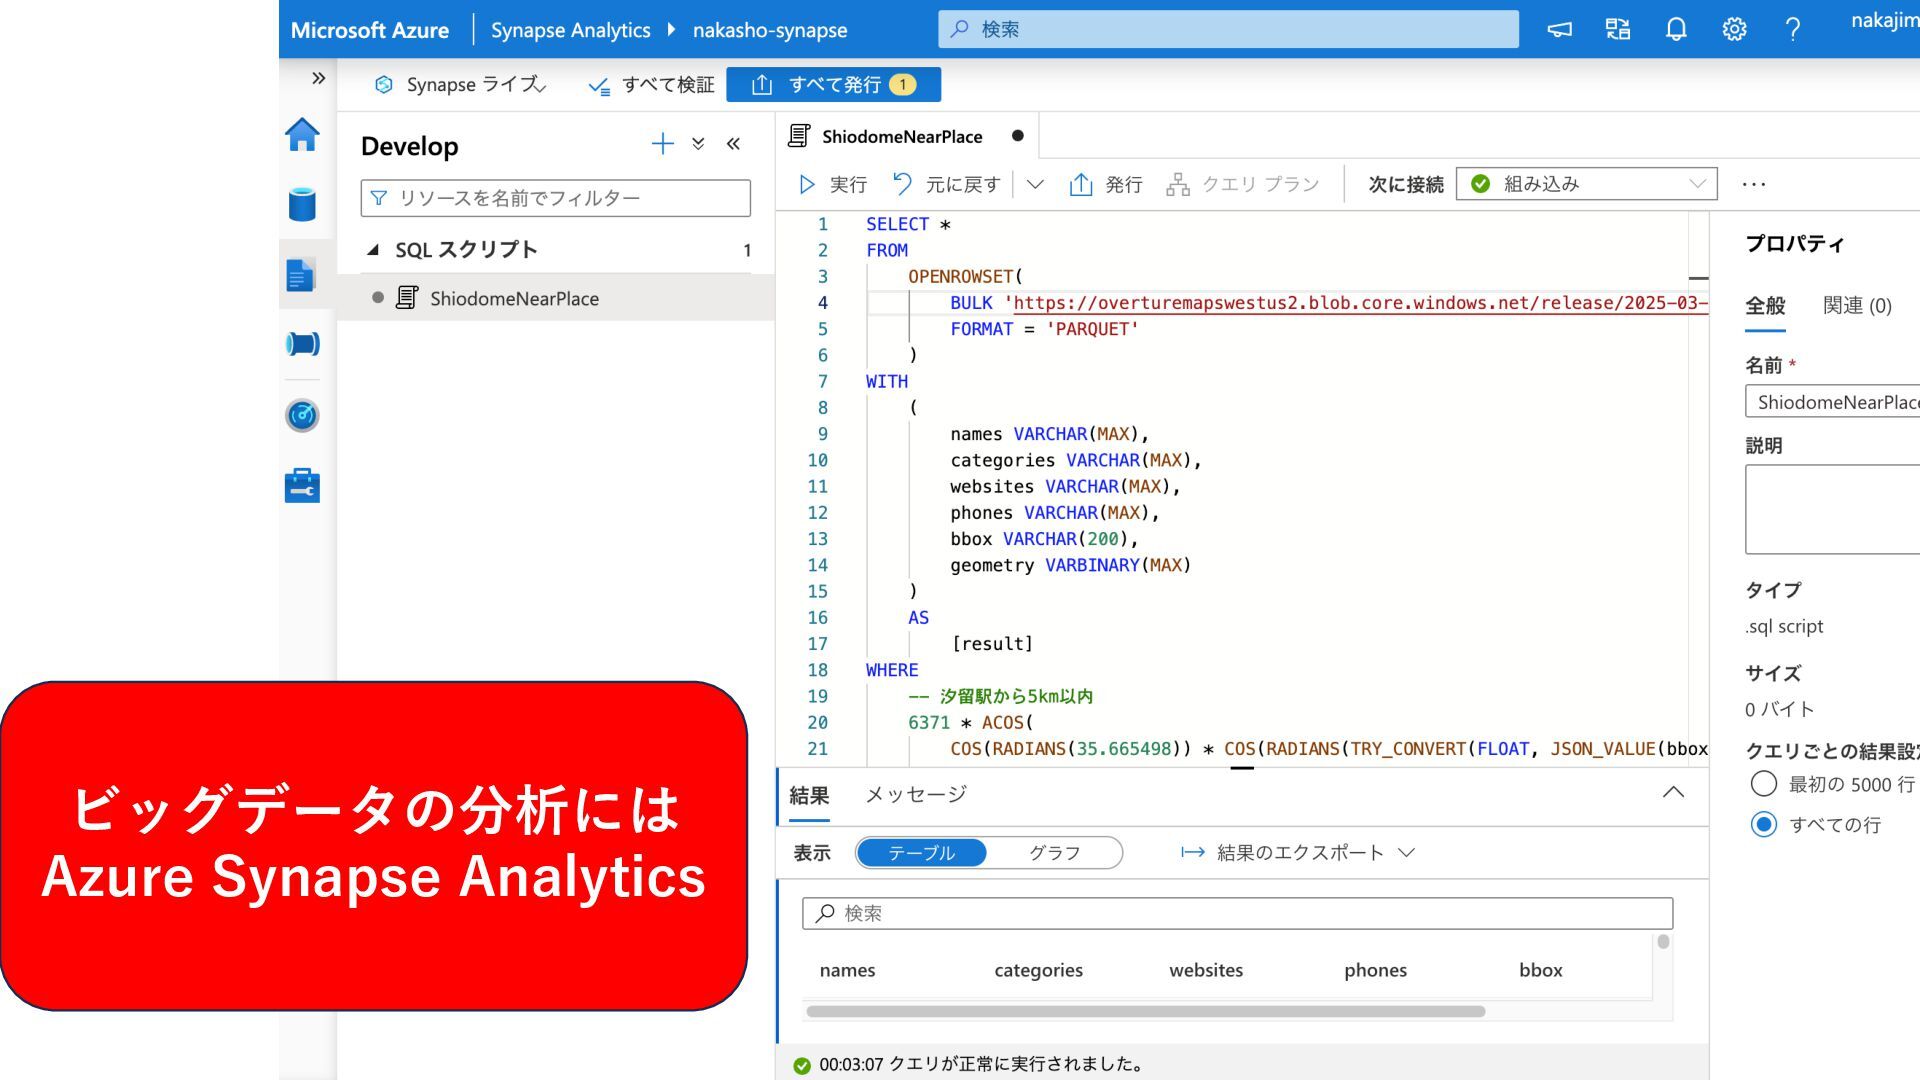Switch results view to グラフ
This screenshot has height=1080, width=1920.
pyautogui.click(x=1054, y=853)
